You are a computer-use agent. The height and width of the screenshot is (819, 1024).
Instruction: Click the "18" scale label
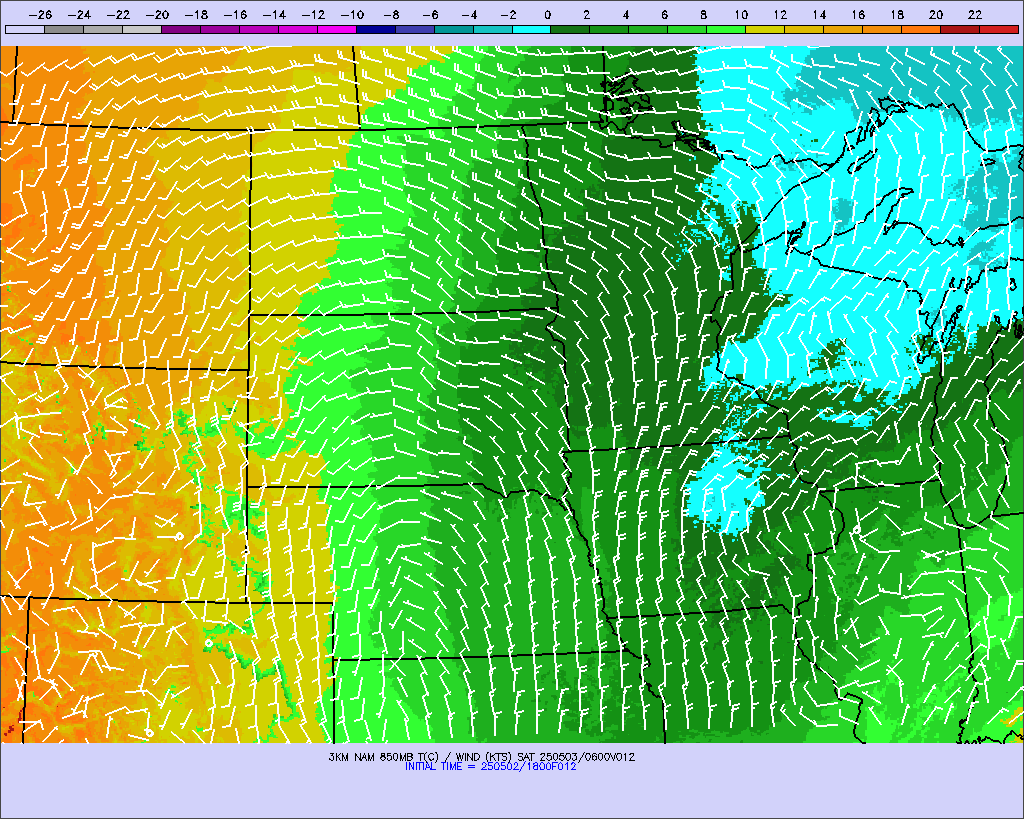click(x=897, y=14)
